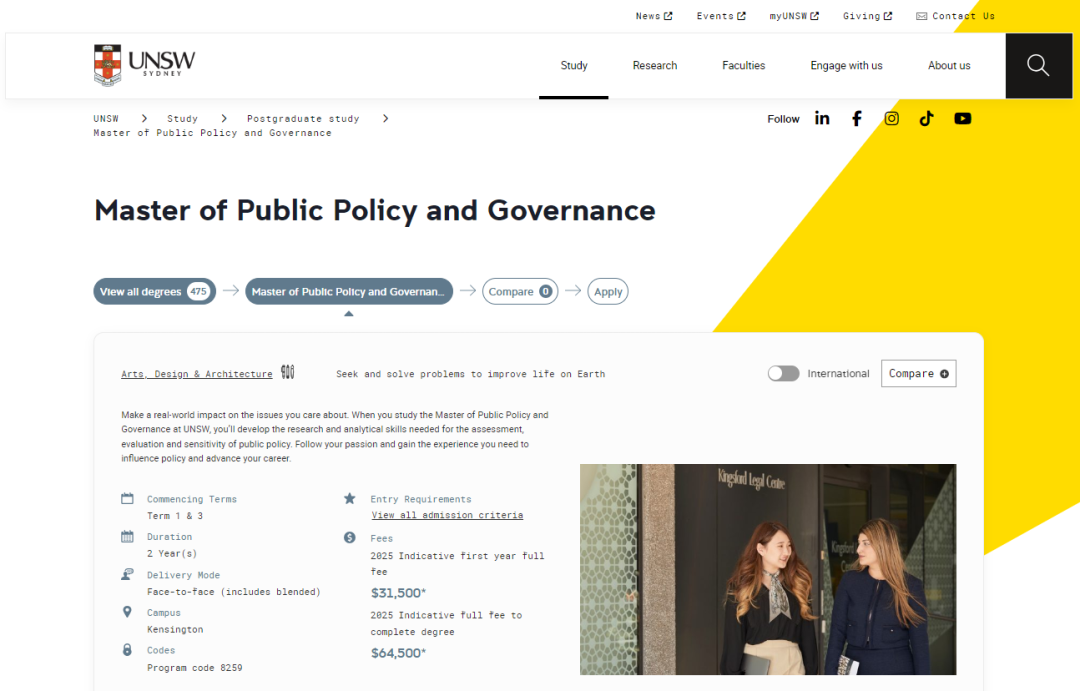Screen dimensions: 1080x691
Task: Toggle the International student switch
Action: coord(783,373)
